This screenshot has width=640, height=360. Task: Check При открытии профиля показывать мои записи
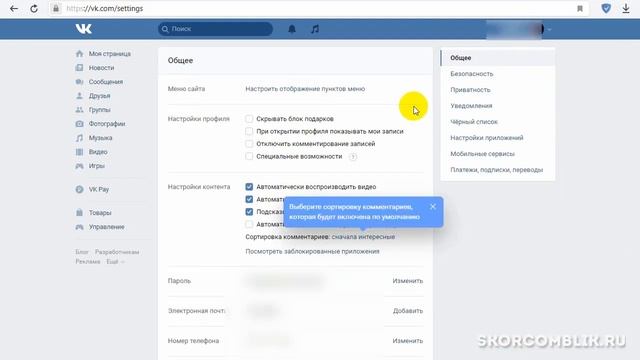pyautogui.click(x=249, y=131)
